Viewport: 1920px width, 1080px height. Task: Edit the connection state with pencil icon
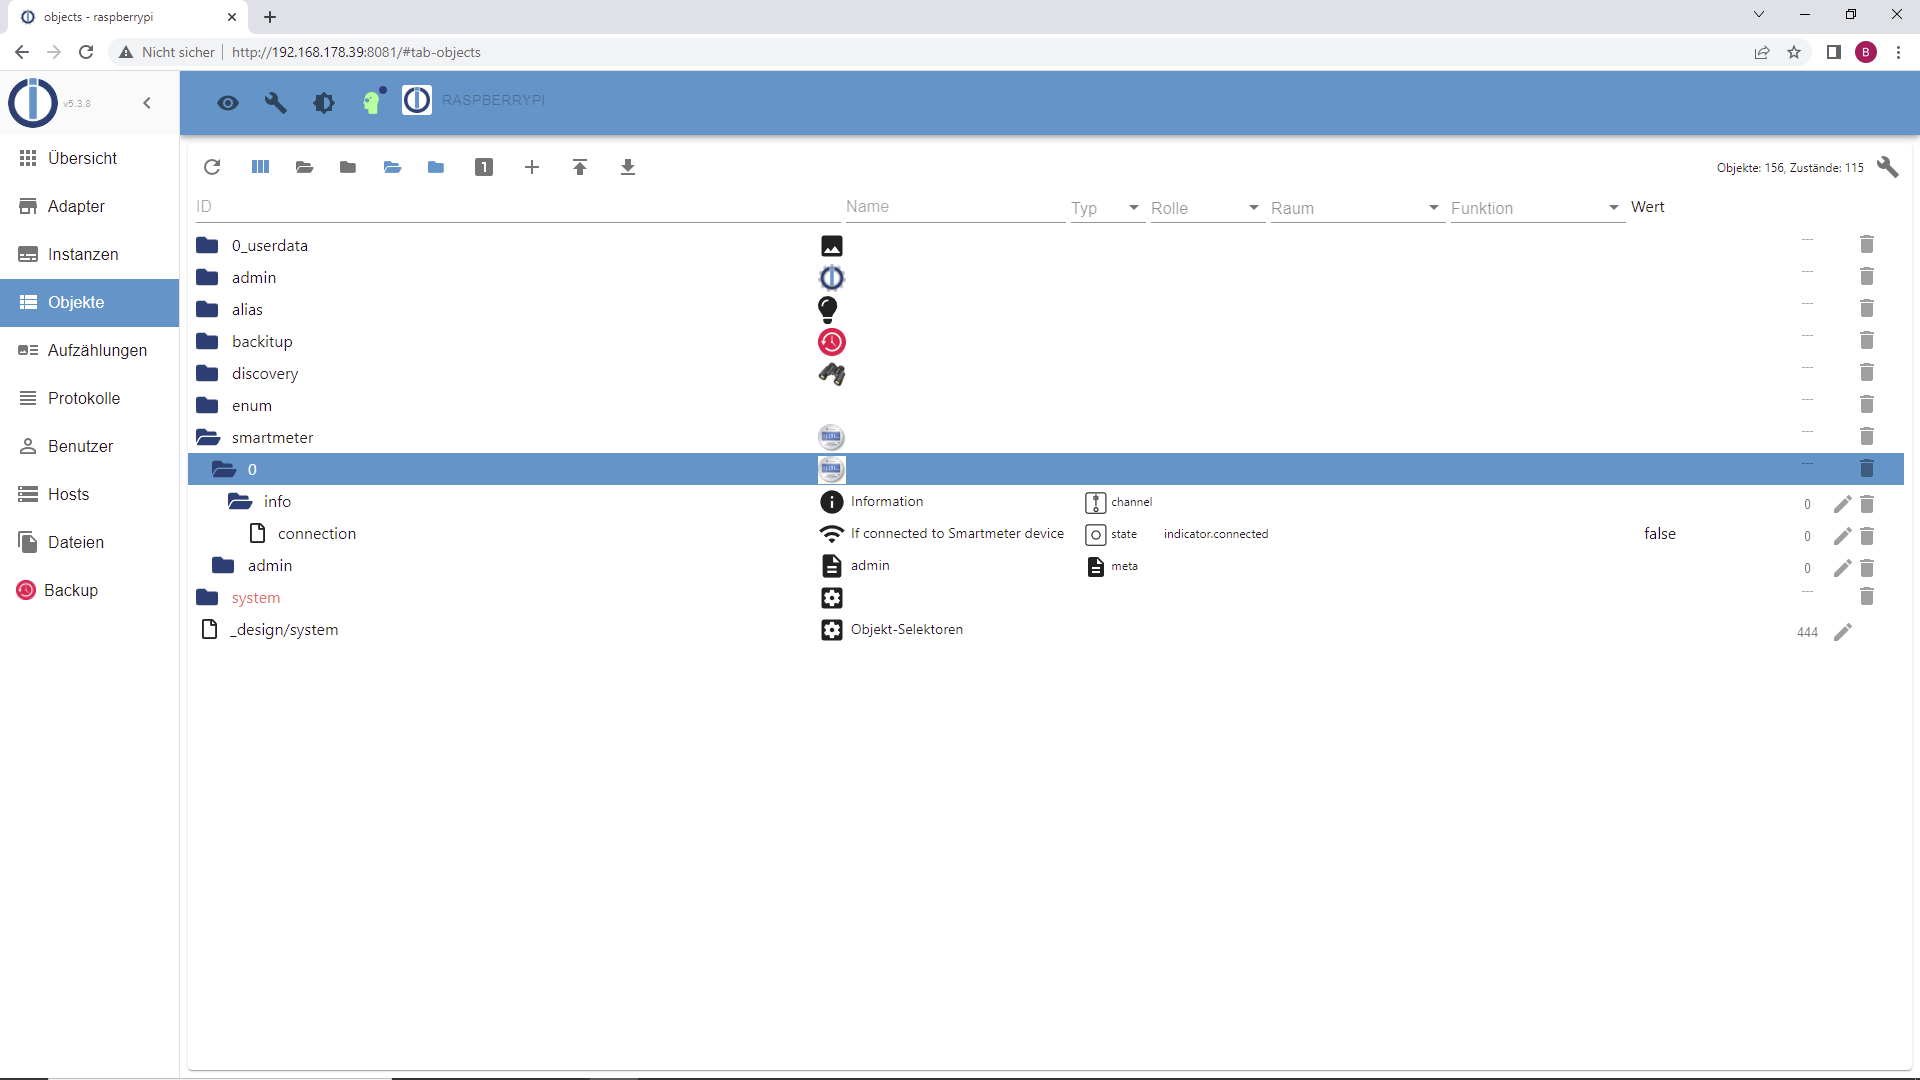click(1842, 535)
